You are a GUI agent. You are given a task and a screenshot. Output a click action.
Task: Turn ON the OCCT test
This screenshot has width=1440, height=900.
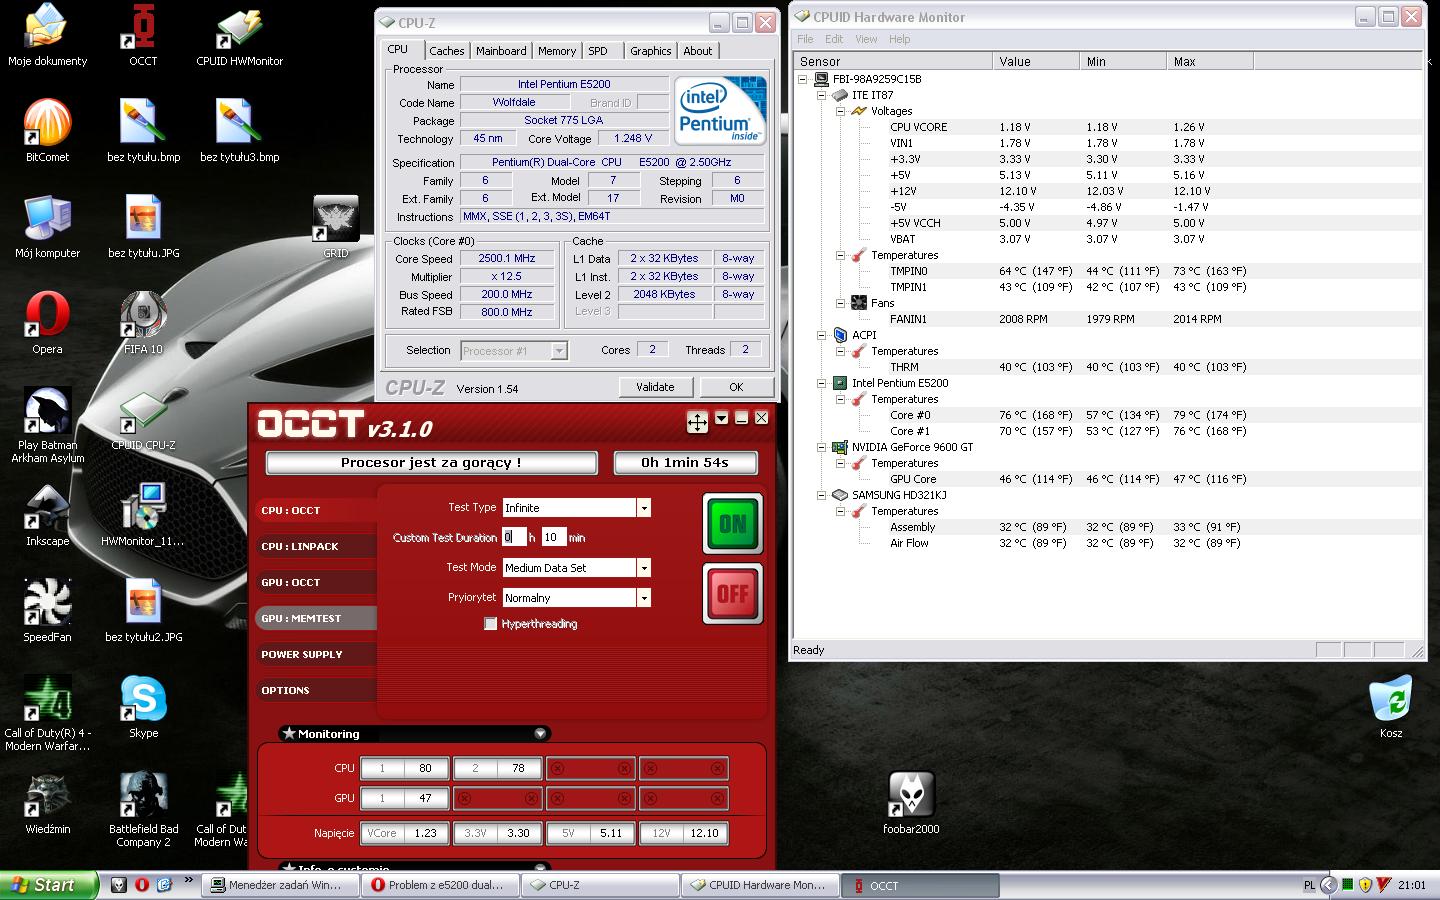pos(732,524)
